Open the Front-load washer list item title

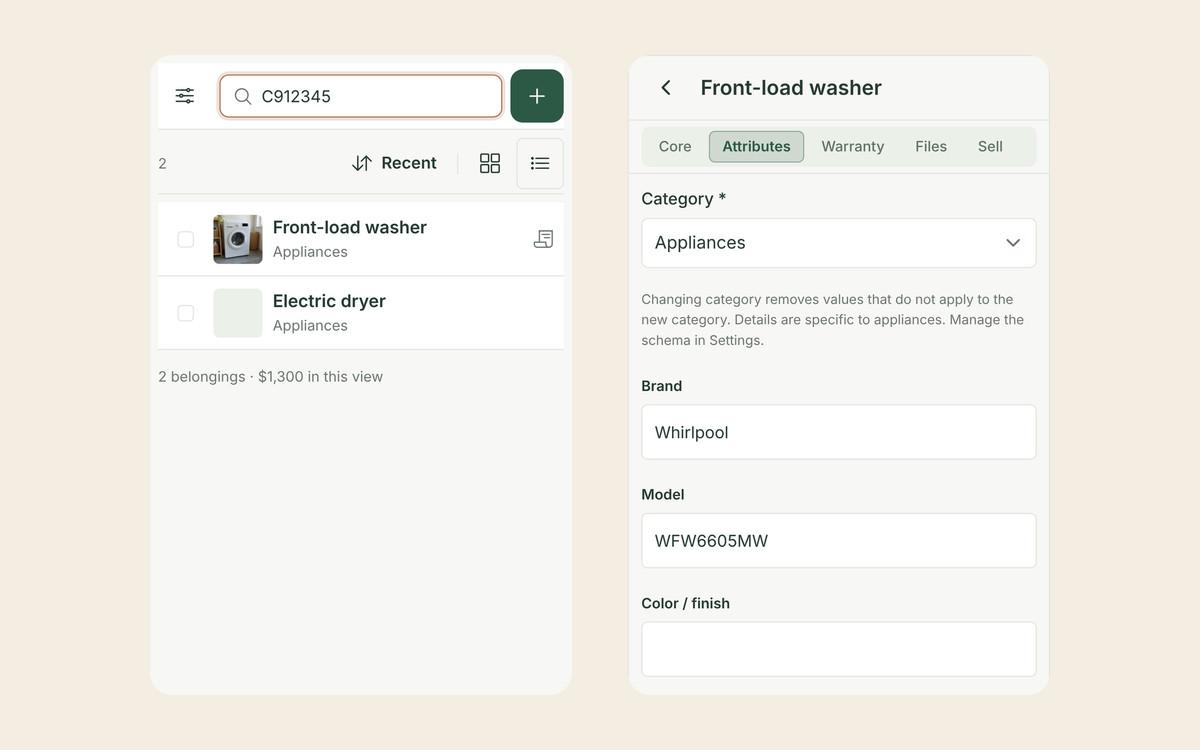click(x=350, y=227)
